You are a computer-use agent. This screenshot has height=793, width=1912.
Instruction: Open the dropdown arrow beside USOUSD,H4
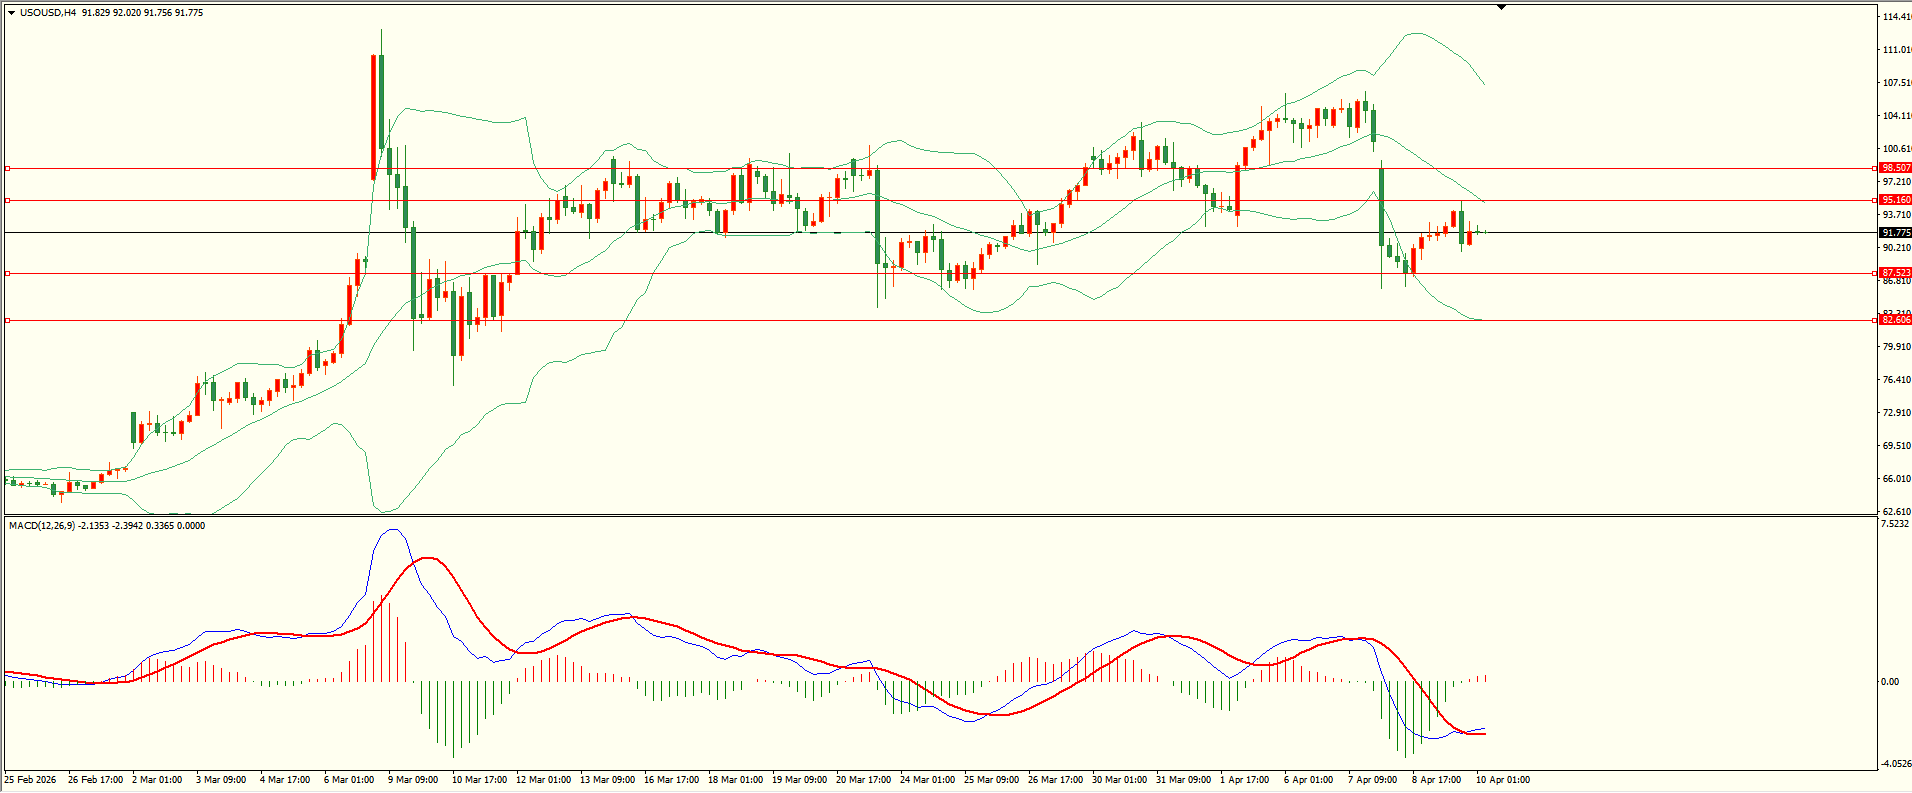(x=11, y=13)
